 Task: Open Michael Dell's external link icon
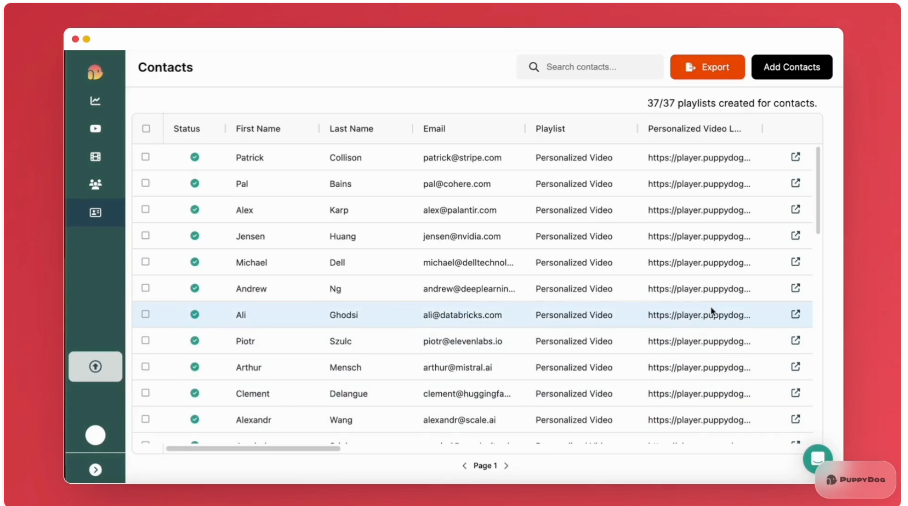click(x=795, y=262)
